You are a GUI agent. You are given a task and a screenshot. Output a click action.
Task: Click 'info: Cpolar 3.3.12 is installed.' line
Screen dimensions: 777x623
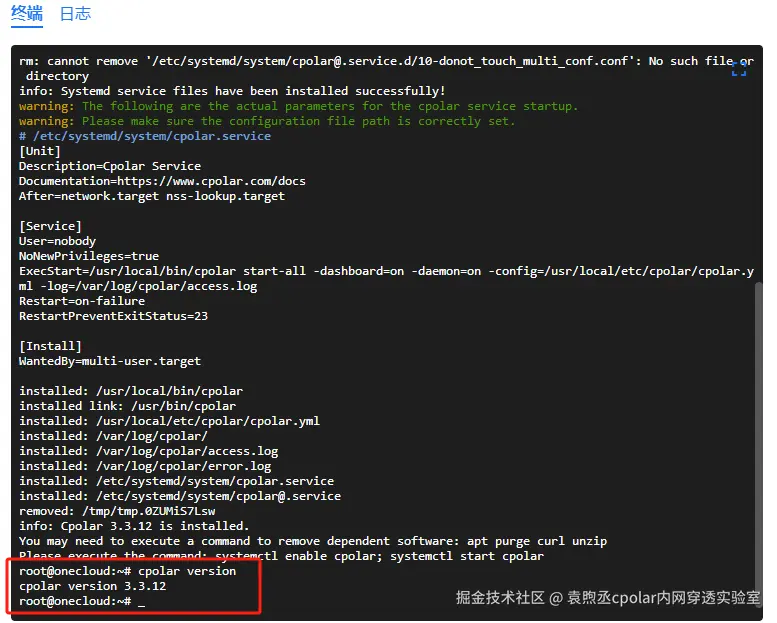134,526
